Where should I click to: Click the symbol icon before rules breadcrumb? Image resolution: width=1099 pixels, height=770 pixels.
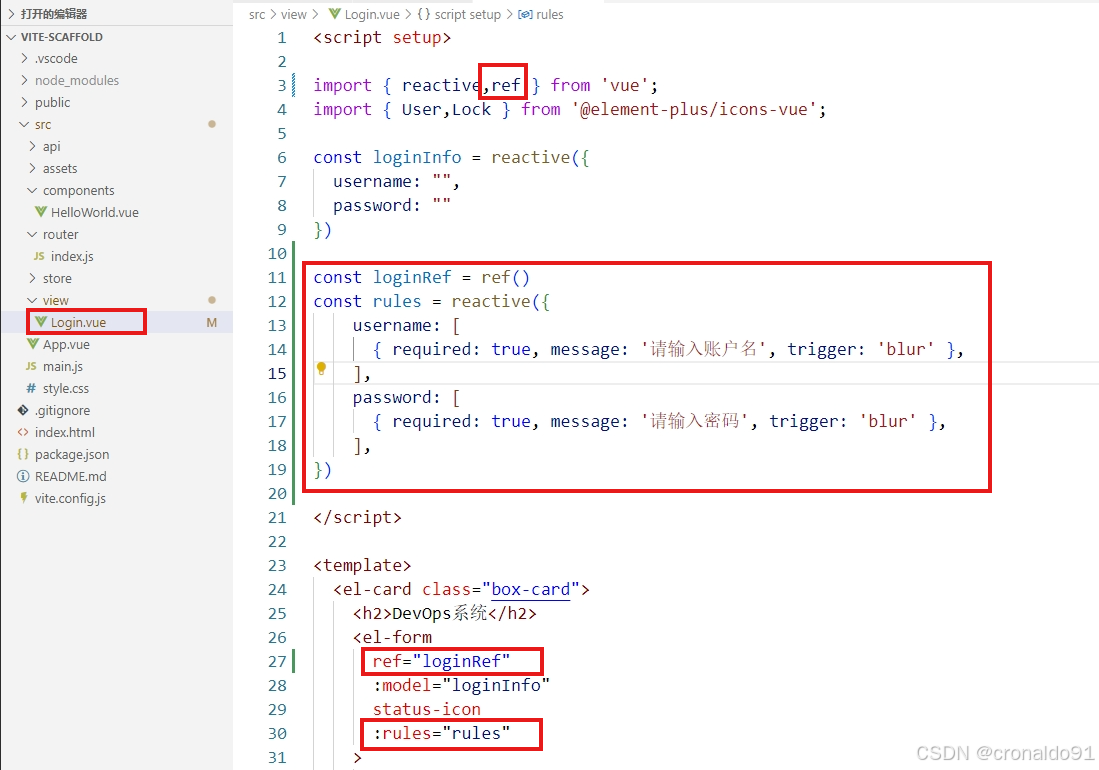click(x=525, y=14)
